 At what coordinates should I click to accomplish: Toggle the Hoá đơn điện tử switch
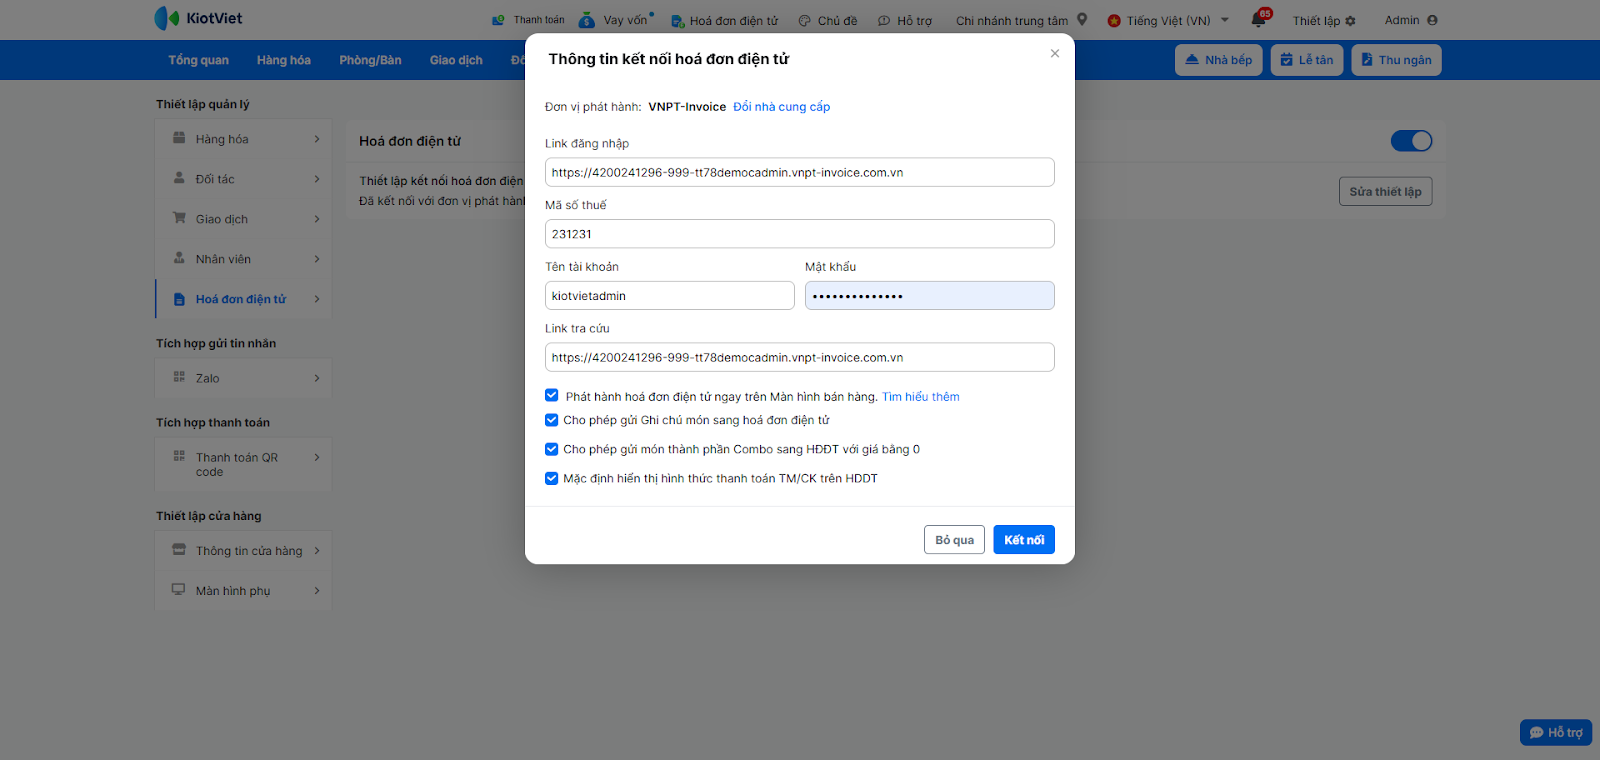tap(1411, 141)
